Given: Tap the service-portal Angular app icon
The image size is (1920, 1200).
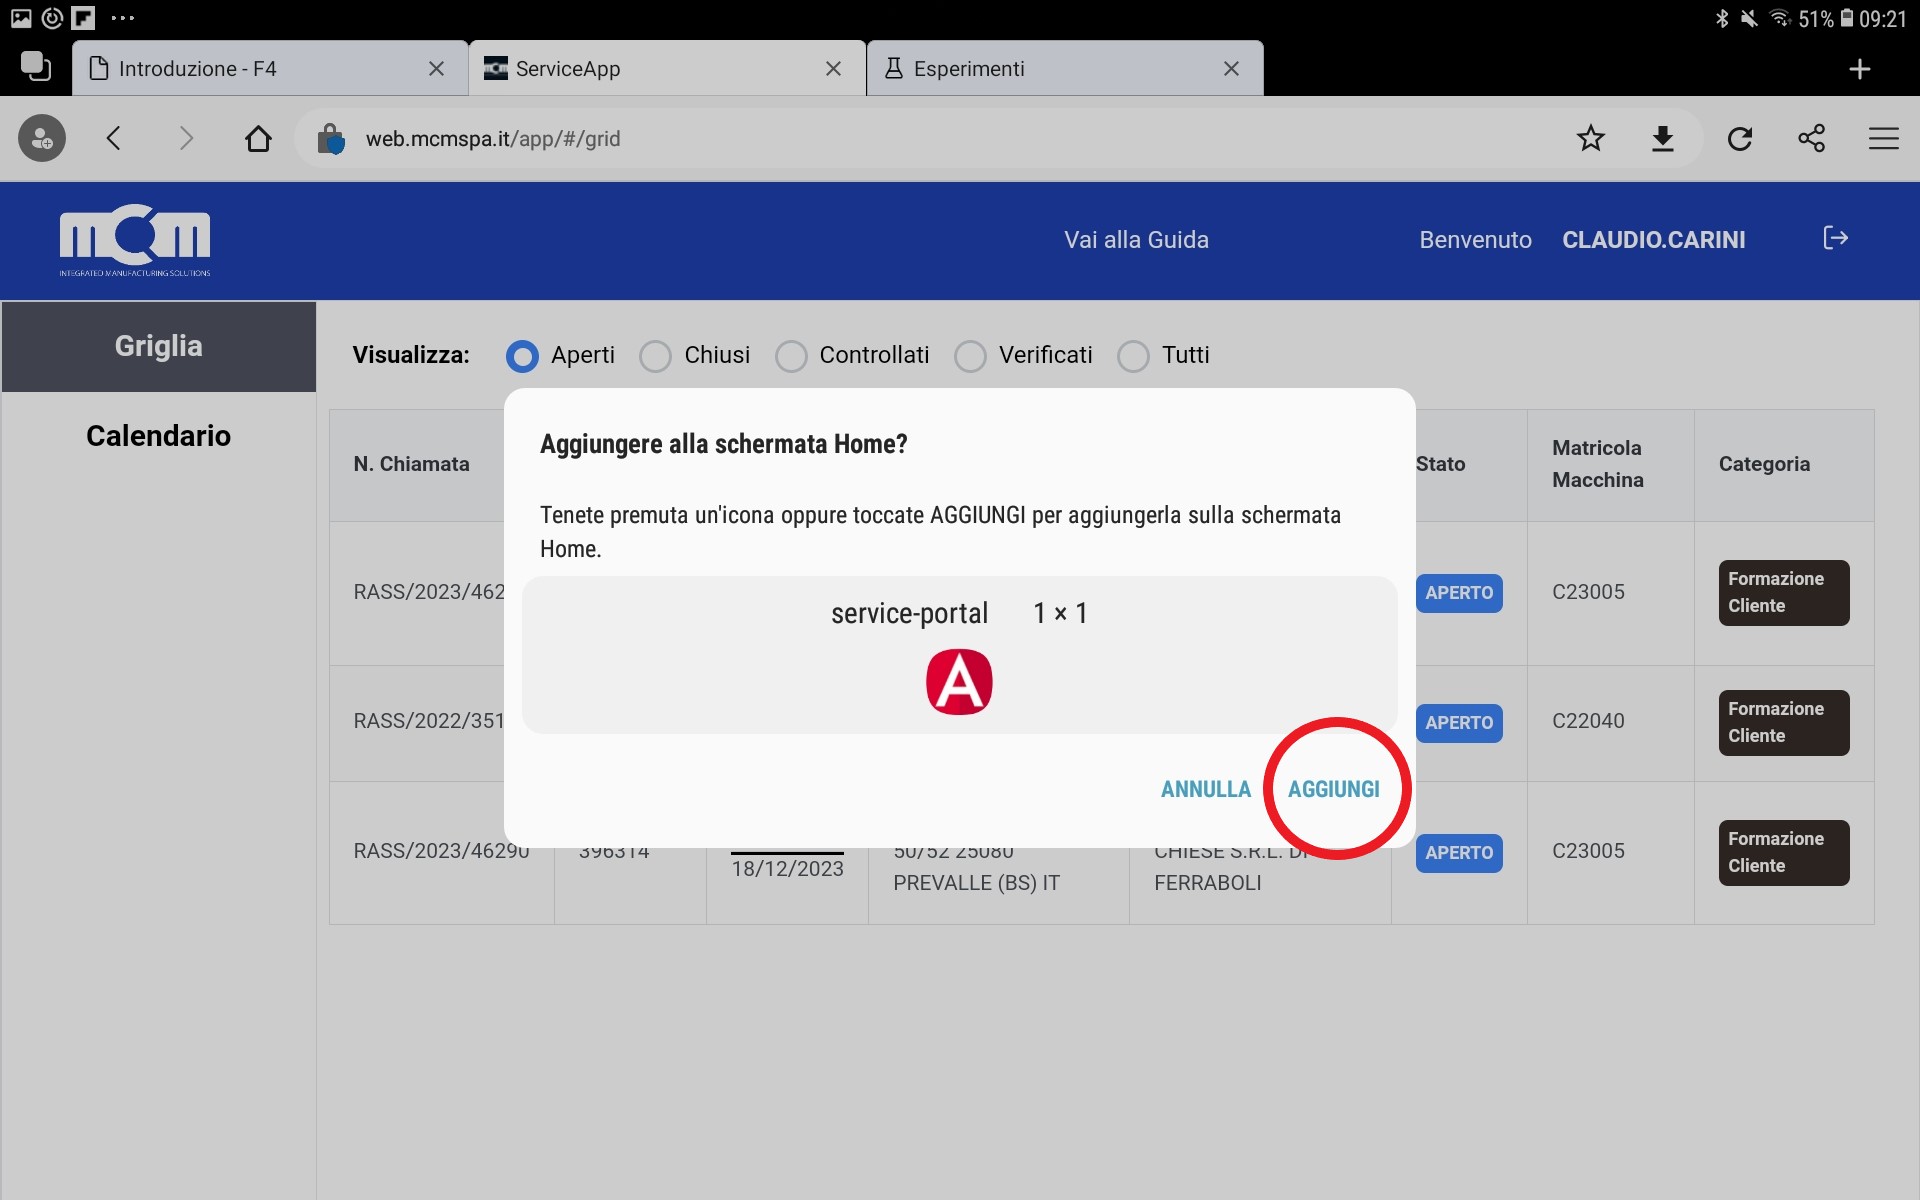Looking at the screenshot, I should point(958,682).
